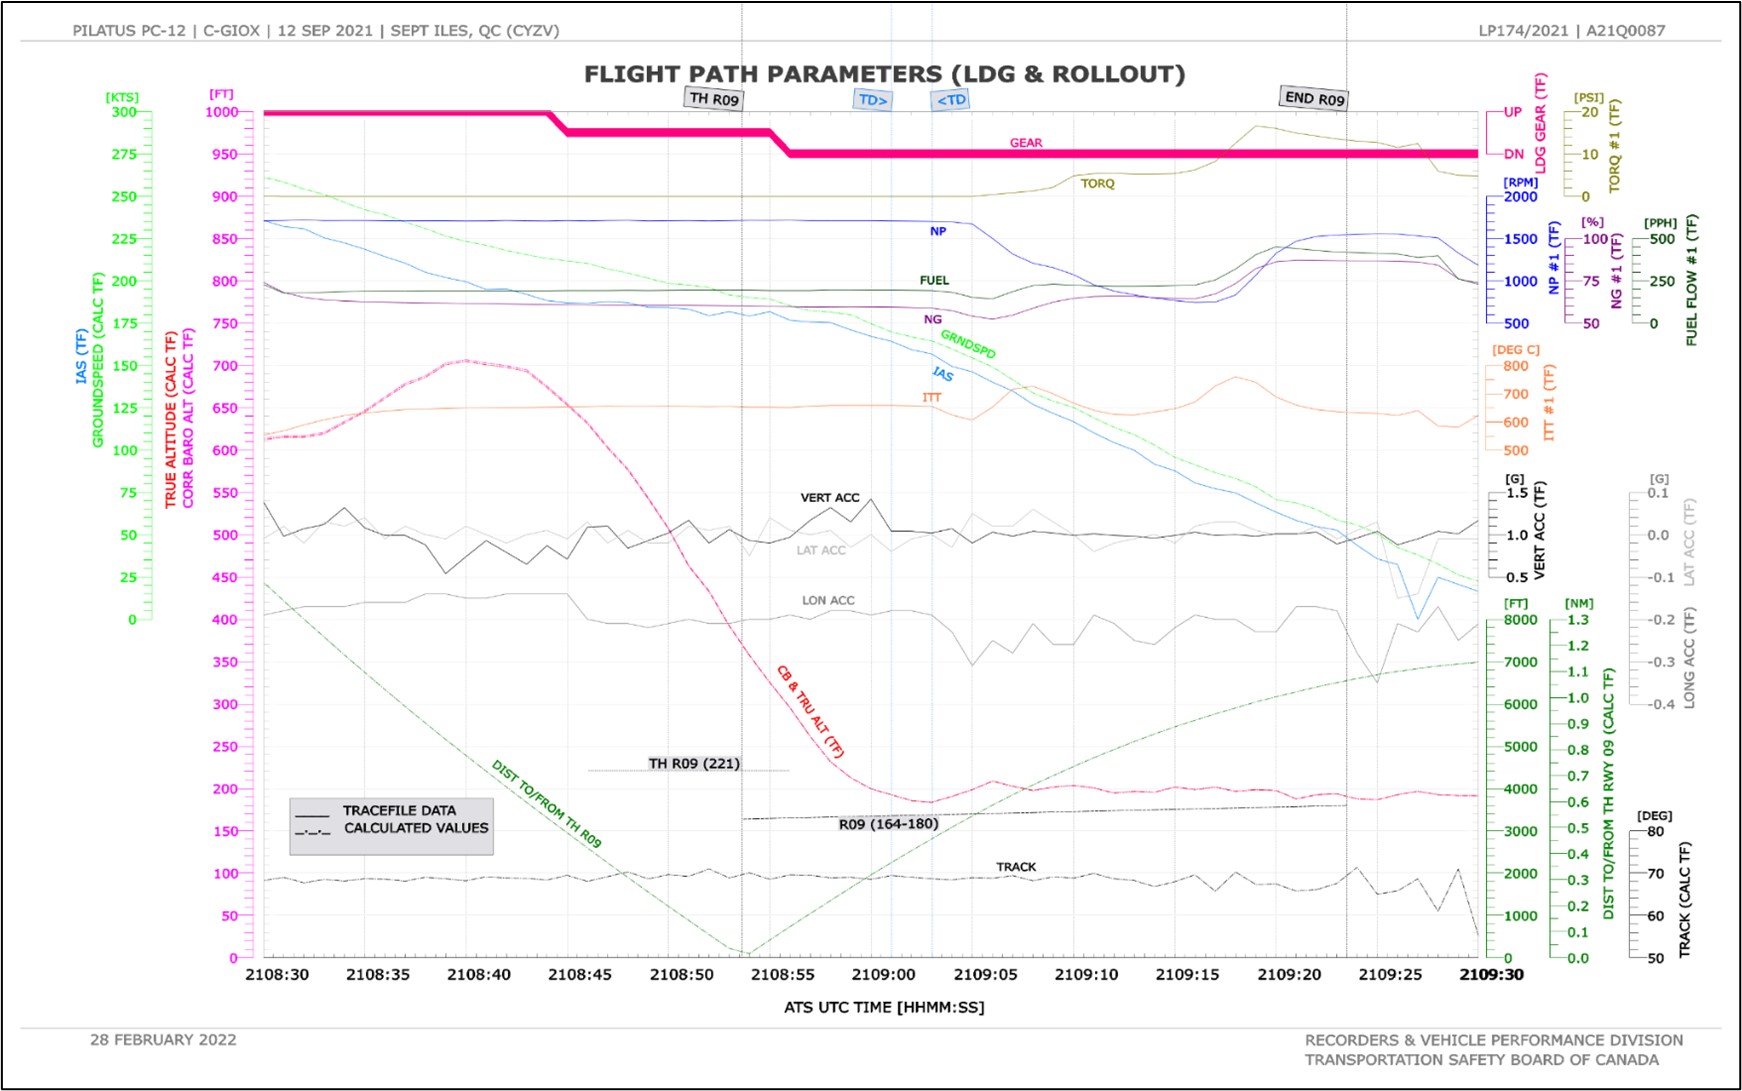Click the Flight Path Parameters chart title
This screenshot has width=1742, height=1091.
[884, 75]
